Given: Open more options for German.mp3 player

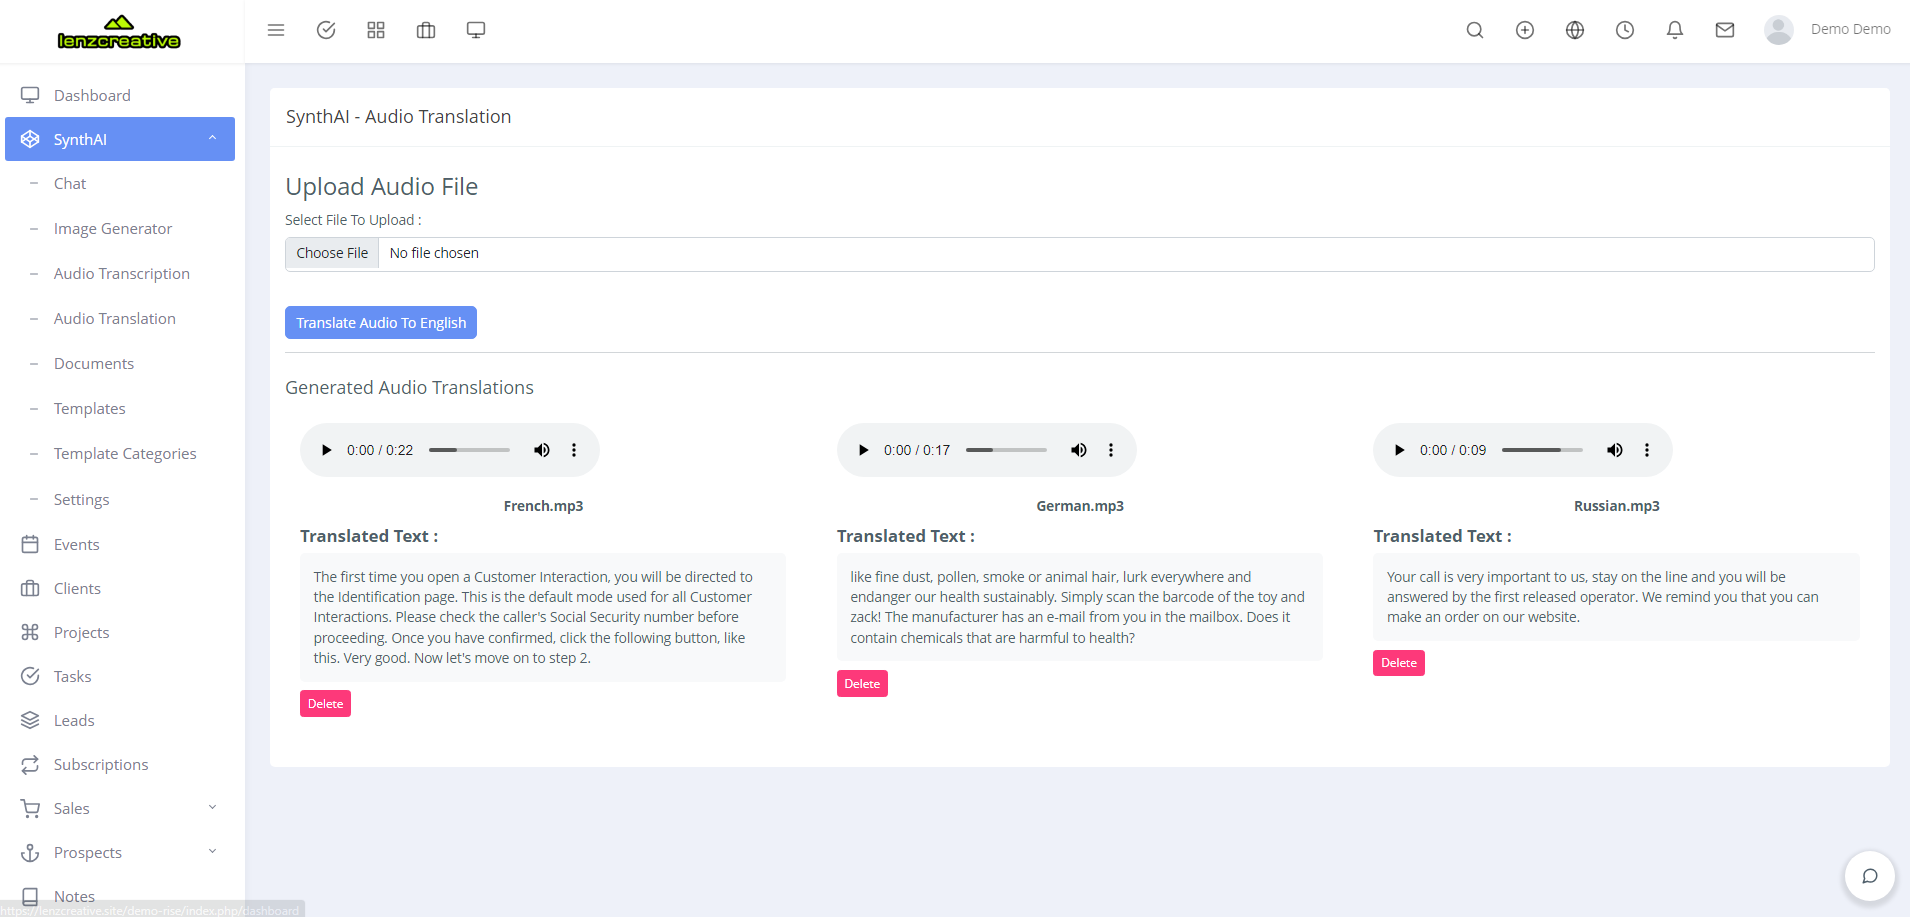Looking at the screenshot, I should (x=1111, y=450).
